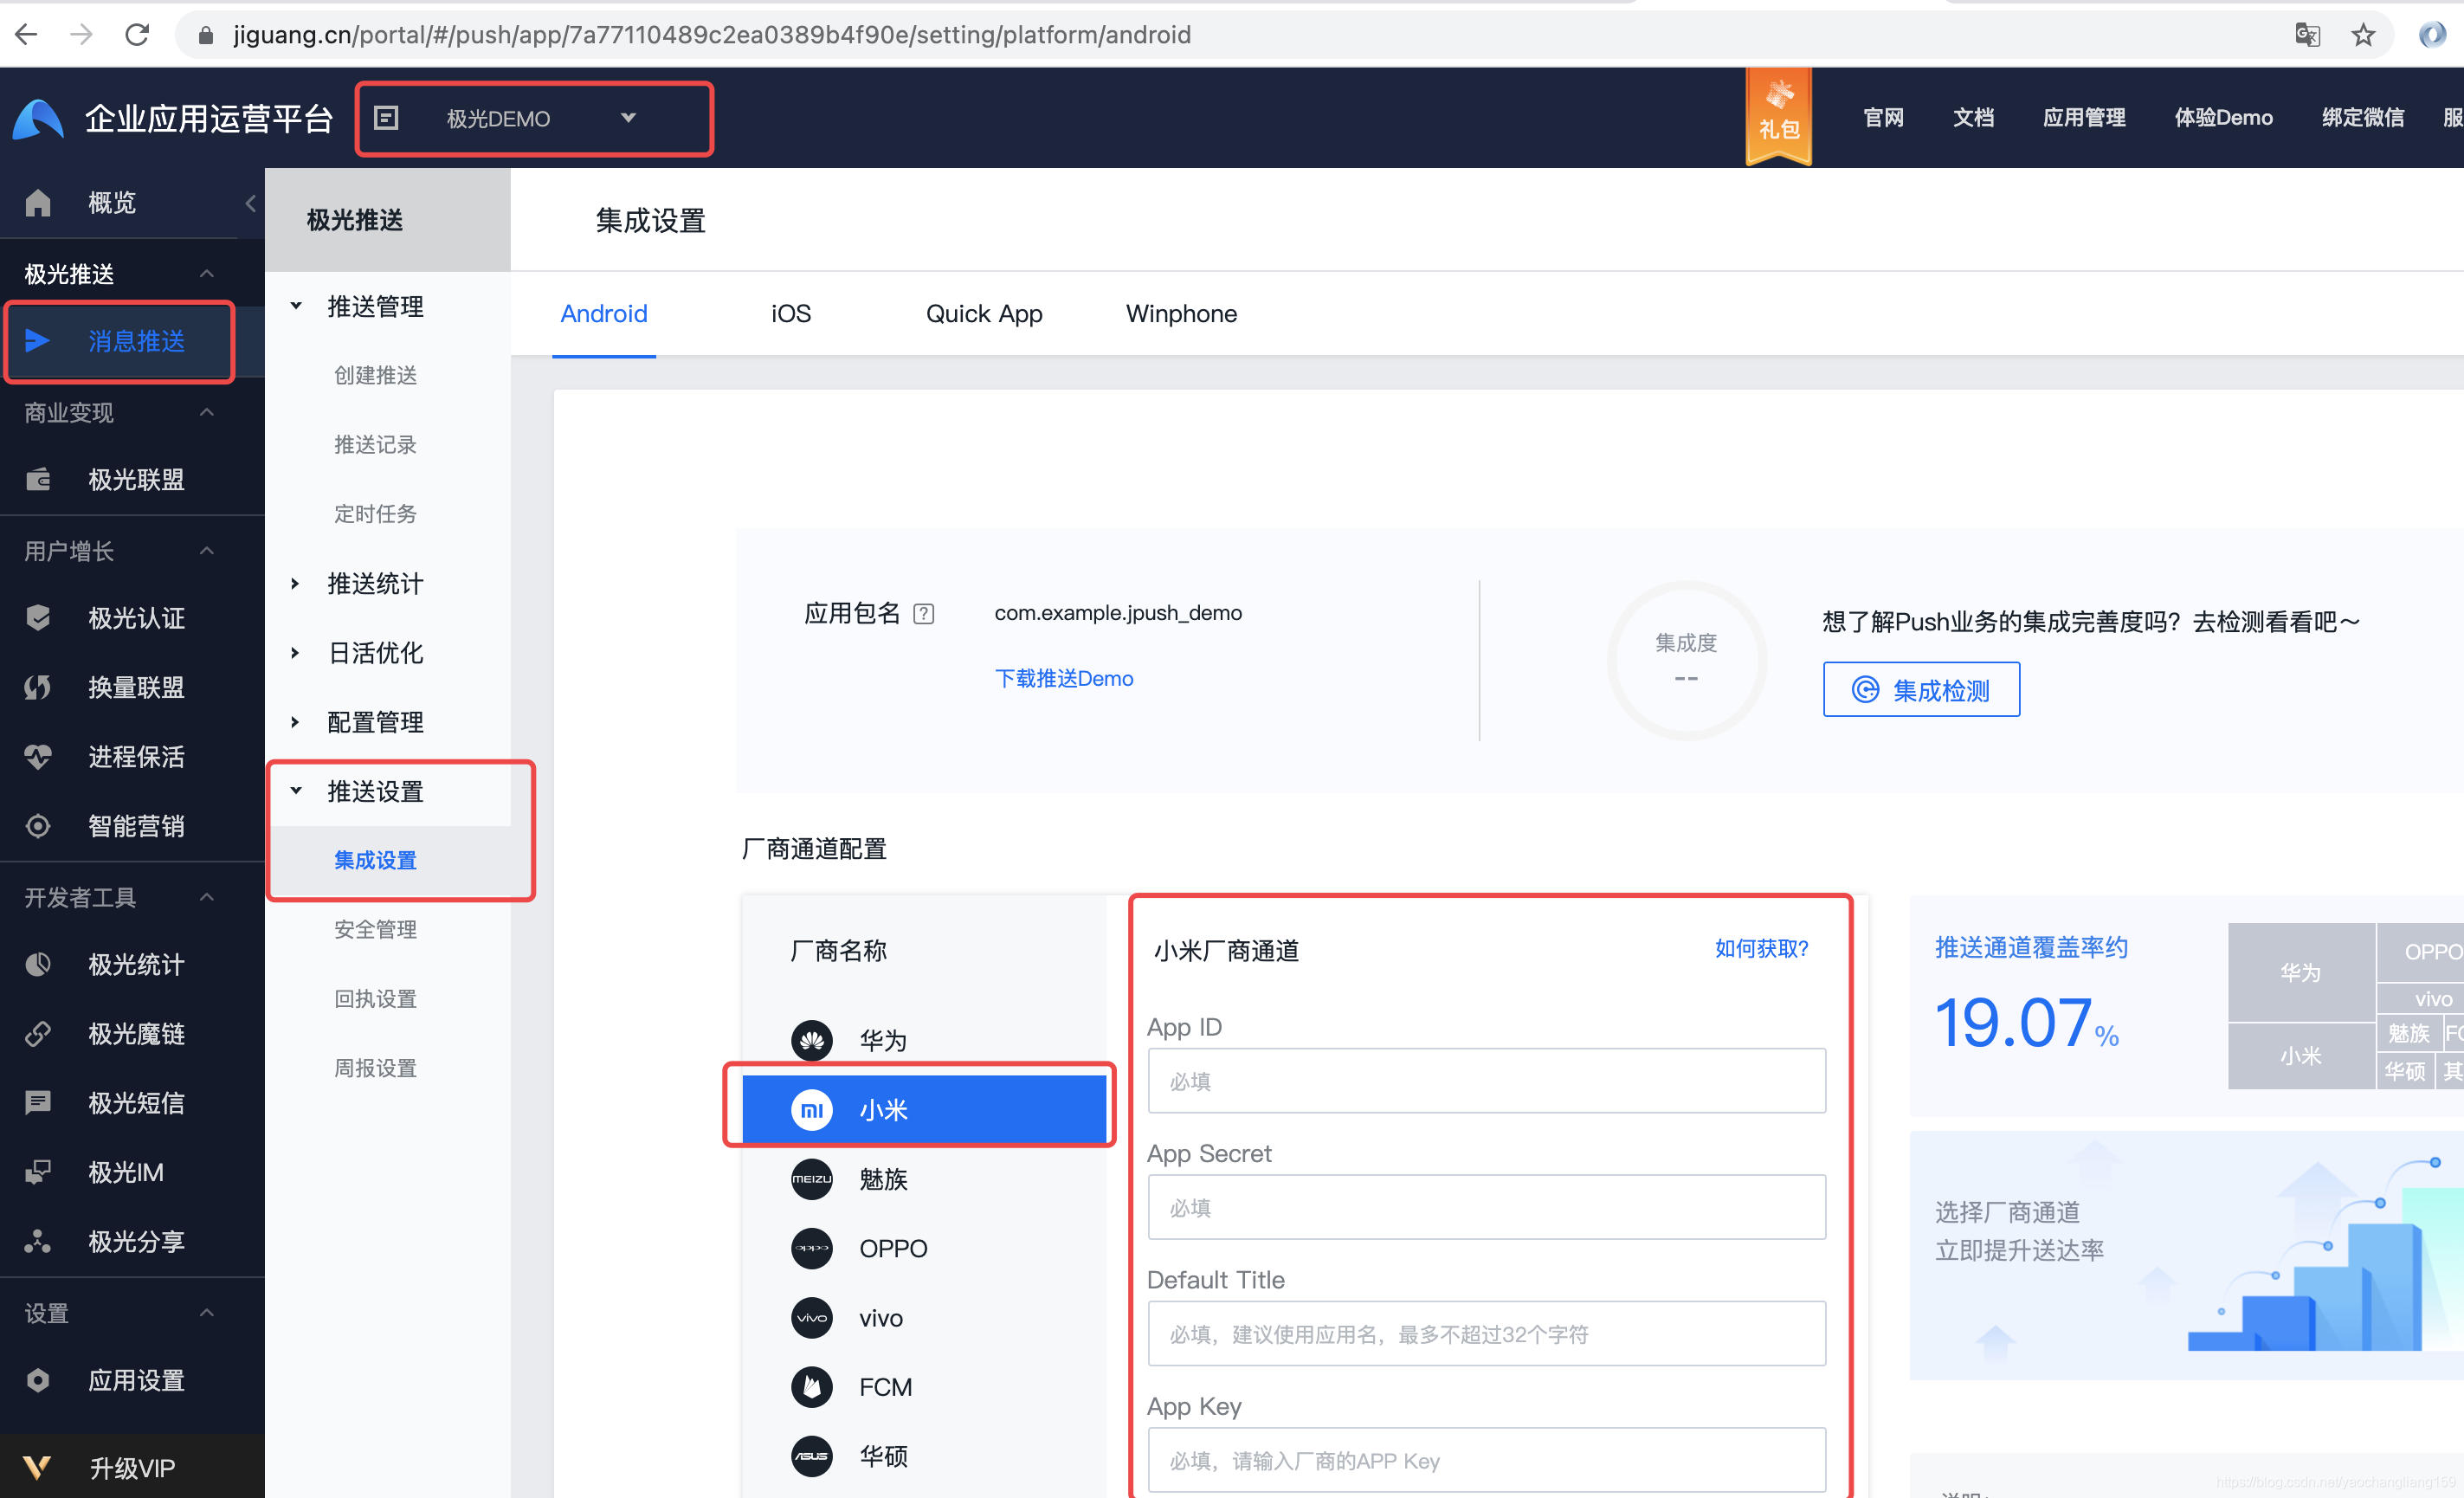This screenshot has width=2464, height=1498.
Task: Open 应用管理 in the top navigation
Action: tap(2084, 118)
